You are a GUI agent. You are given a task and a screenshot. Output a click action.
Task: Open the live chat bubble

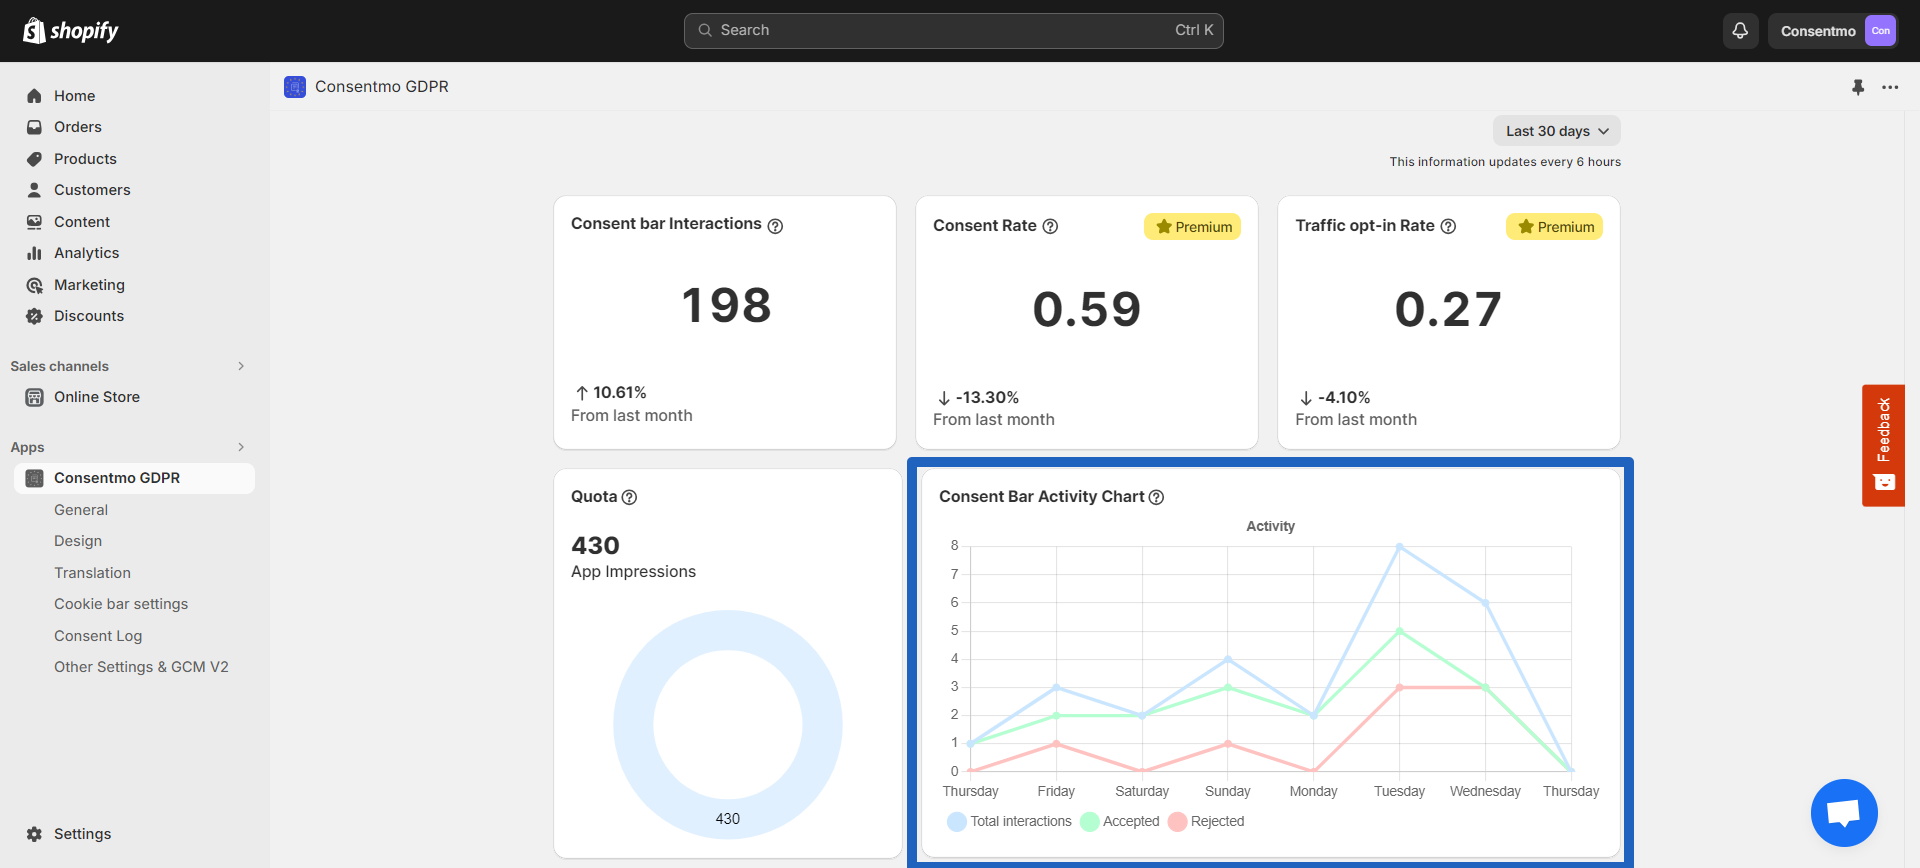(1844, 812)
